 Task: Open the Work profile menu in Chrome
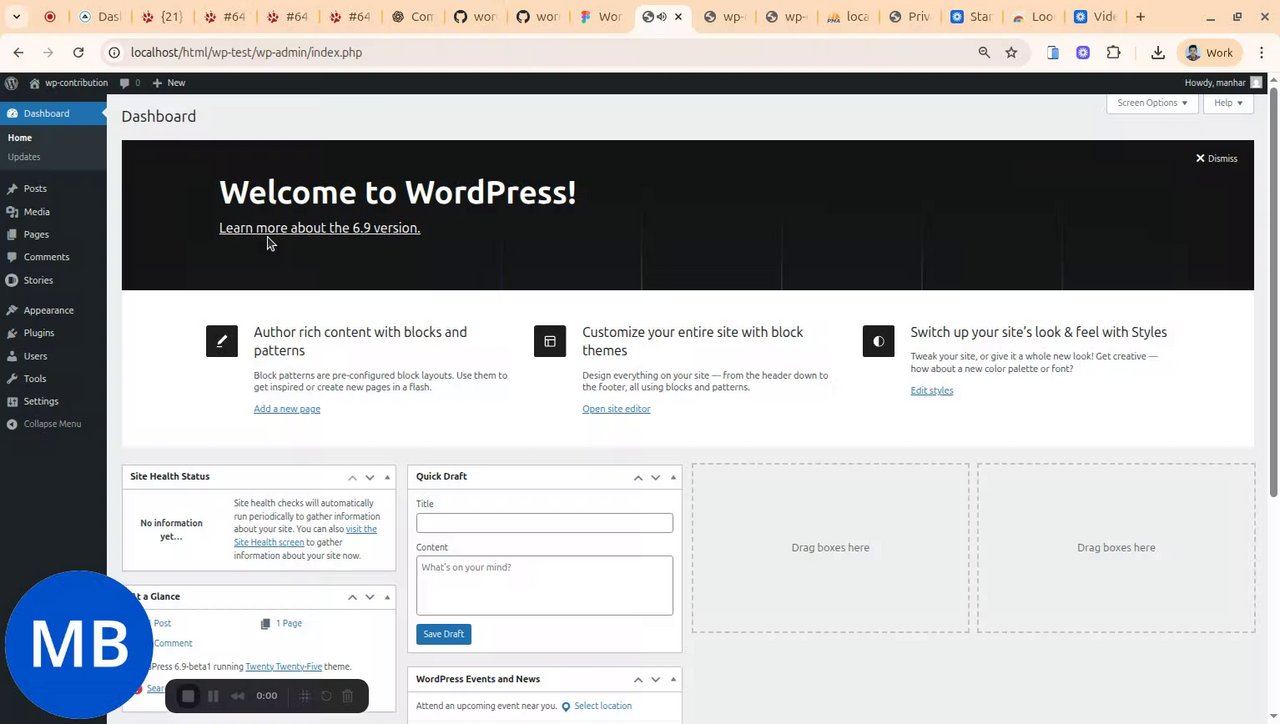click(x=1209, y=52)
